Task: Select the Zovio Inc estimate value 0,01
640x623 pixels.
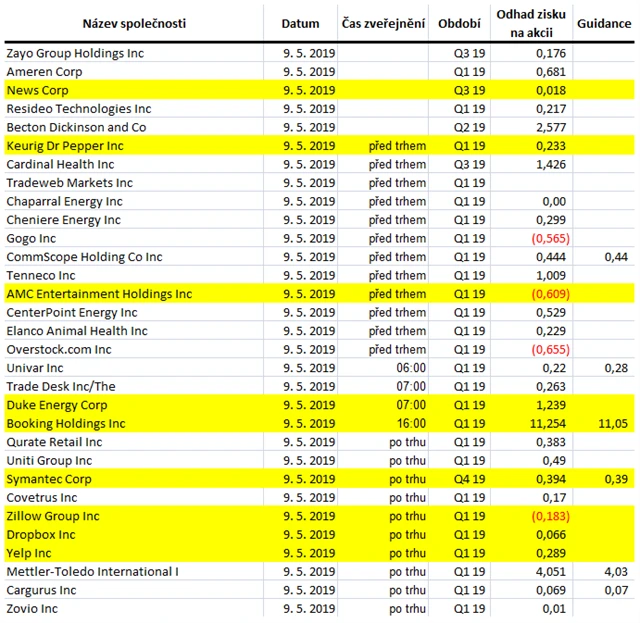Action: point(556,609)
